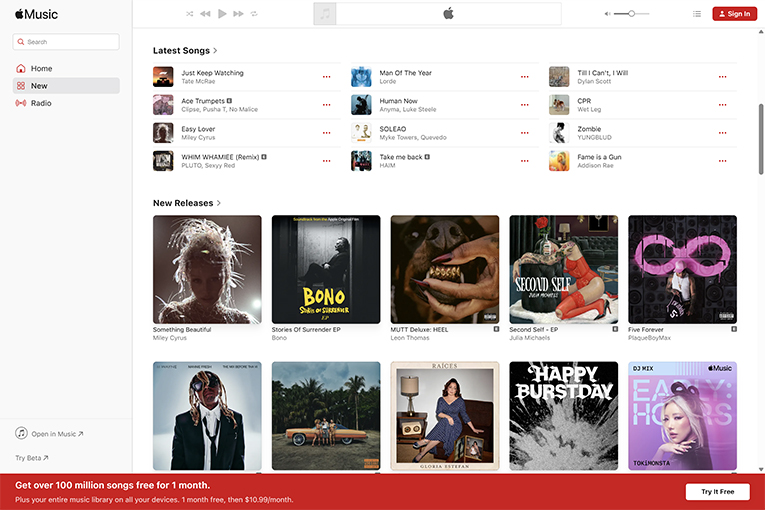Click the Human Now song title
The width and height of the screenshot is (765, 510).
coord(399,101)
